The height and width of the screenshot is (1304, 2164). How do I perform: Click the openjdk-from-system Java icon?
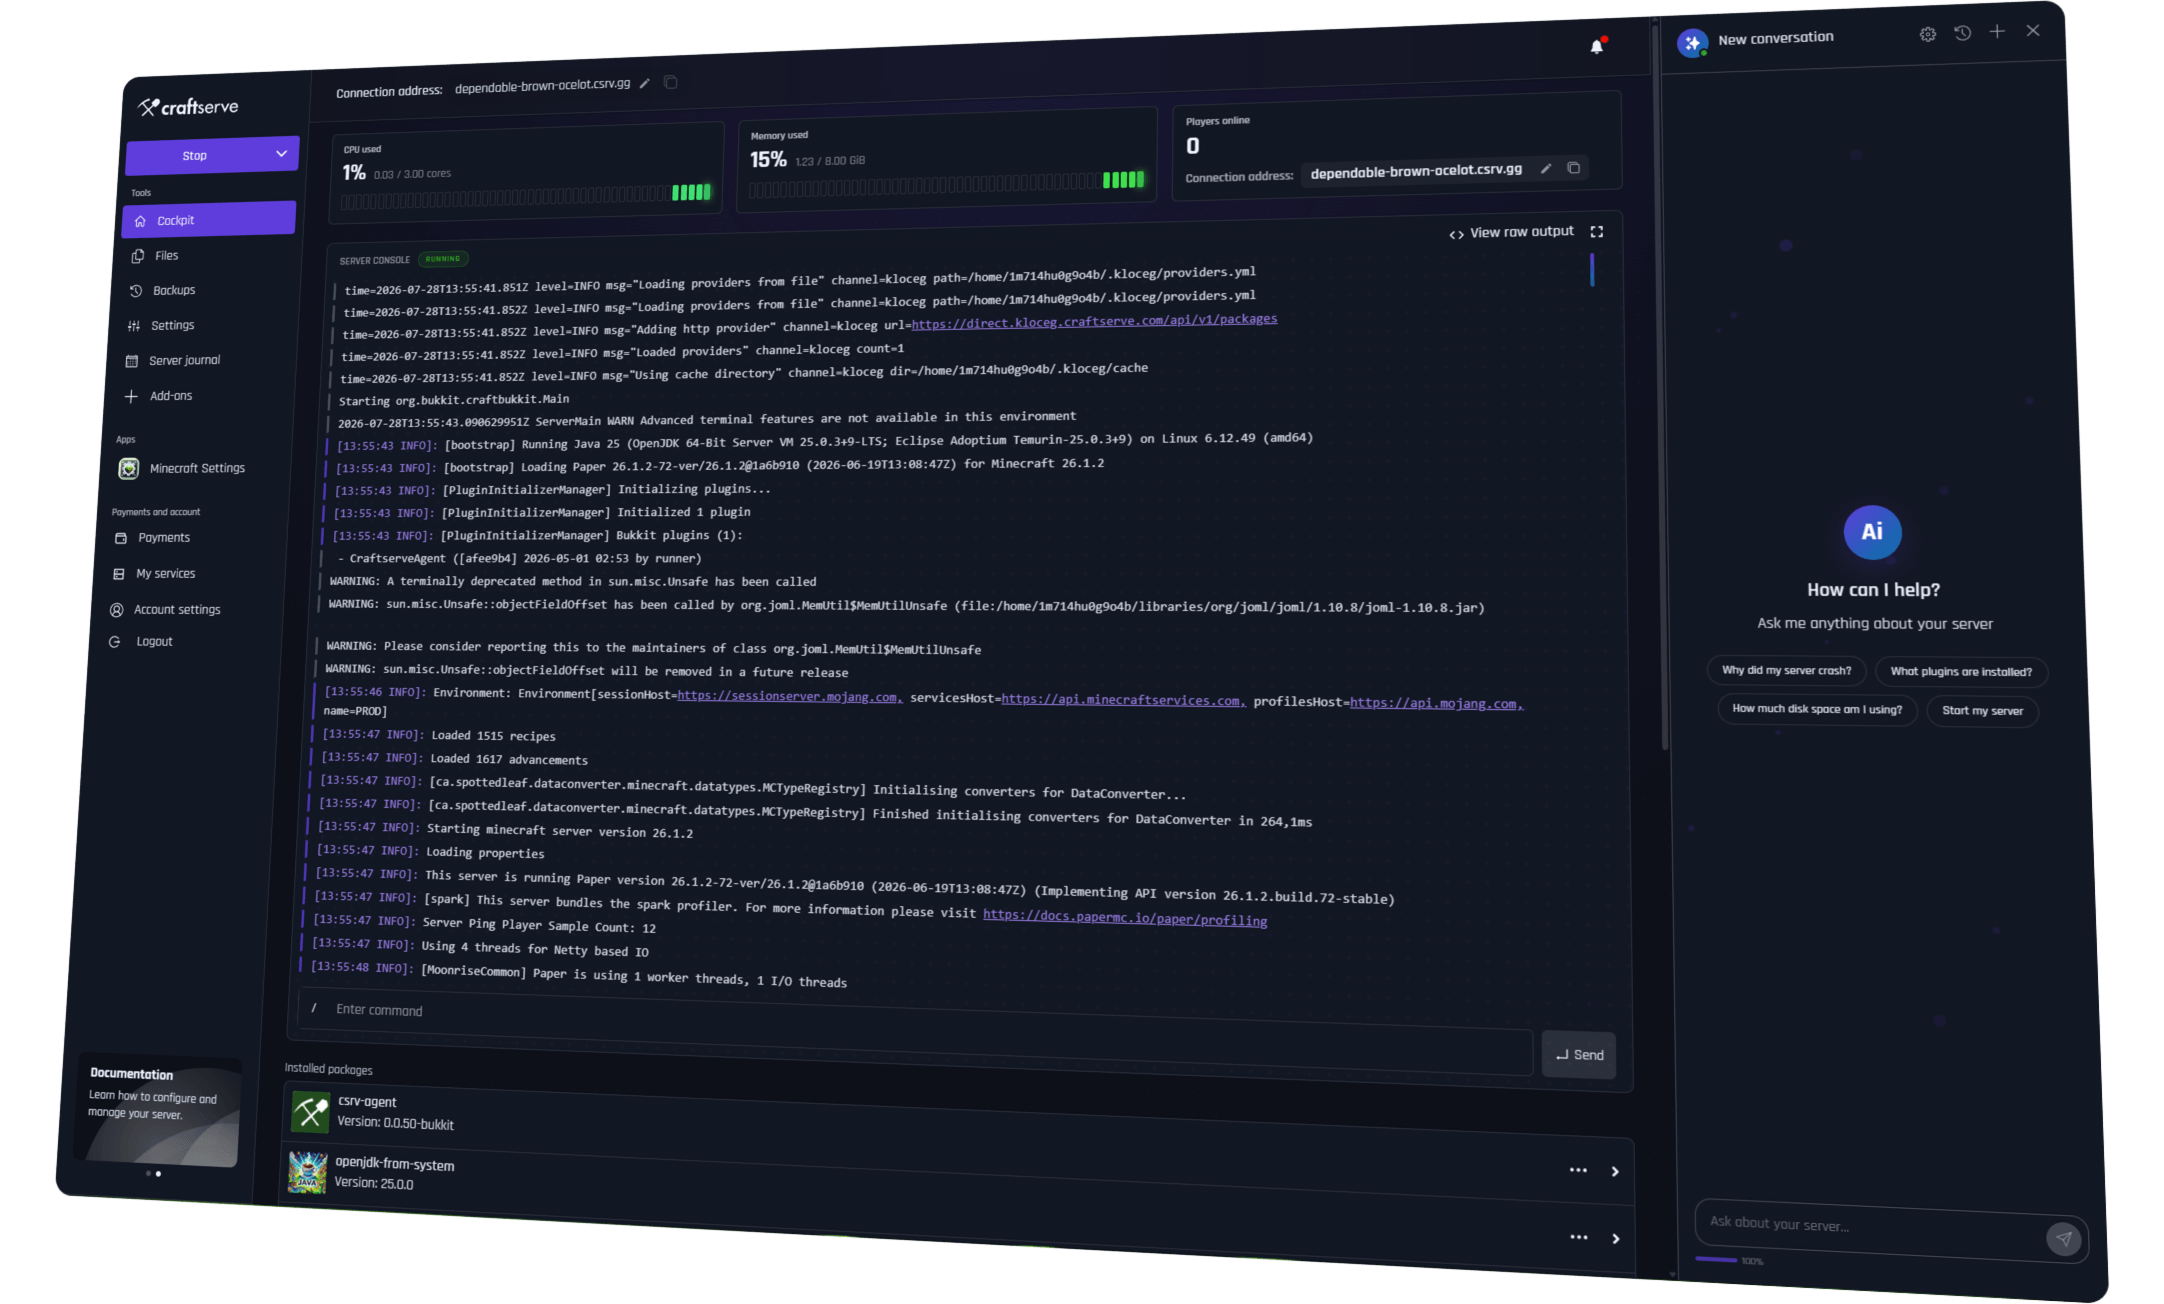[307, 1172]
